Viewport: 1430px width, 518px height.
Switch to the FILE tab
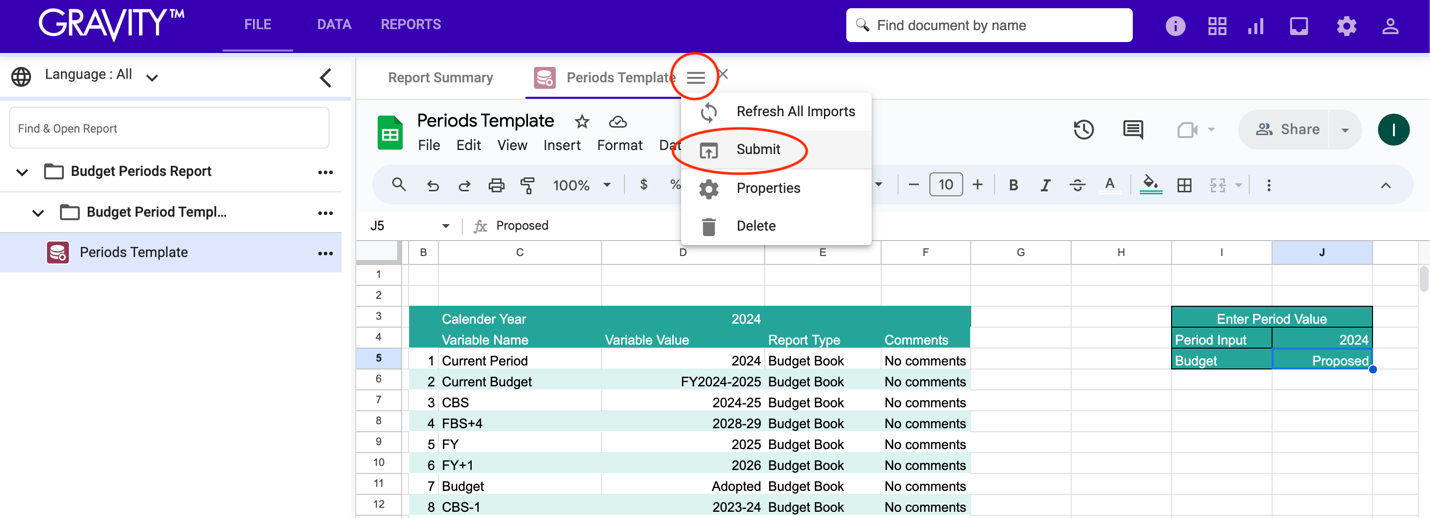point(258,25)
